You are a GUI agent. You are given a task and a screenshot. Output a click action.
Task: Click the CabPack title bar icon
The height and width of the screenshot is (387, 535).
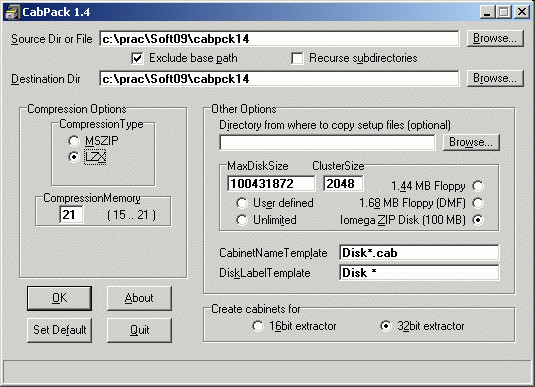click(12, 12)
